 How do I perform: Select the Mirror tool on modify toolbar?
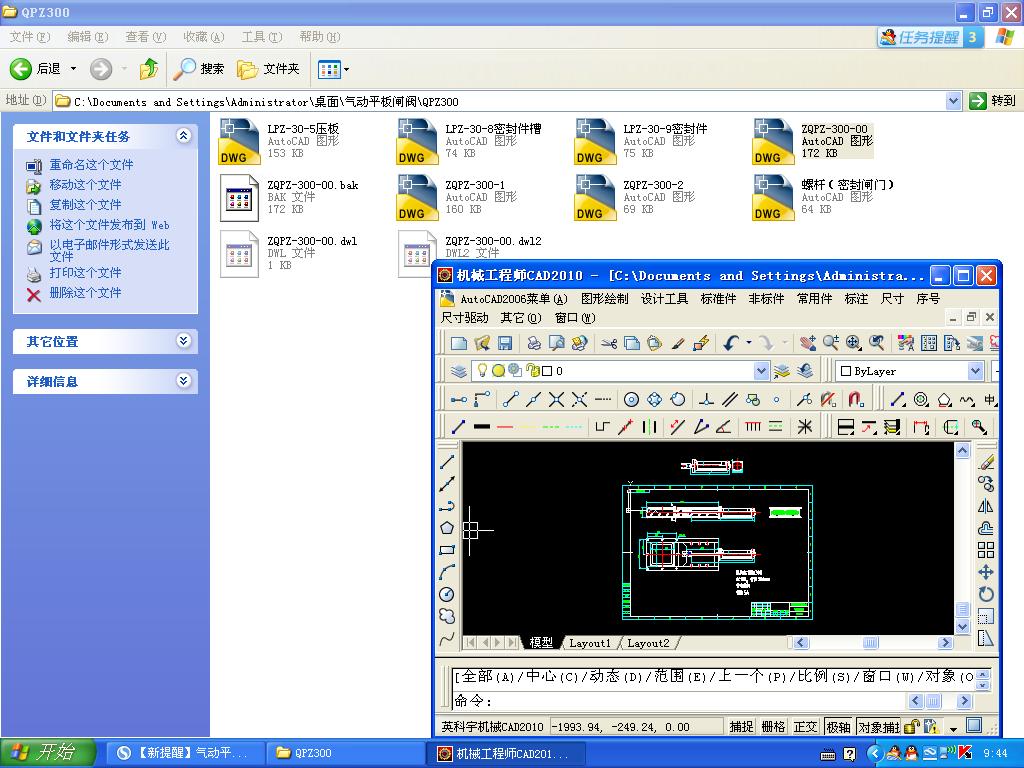[986, 506]
